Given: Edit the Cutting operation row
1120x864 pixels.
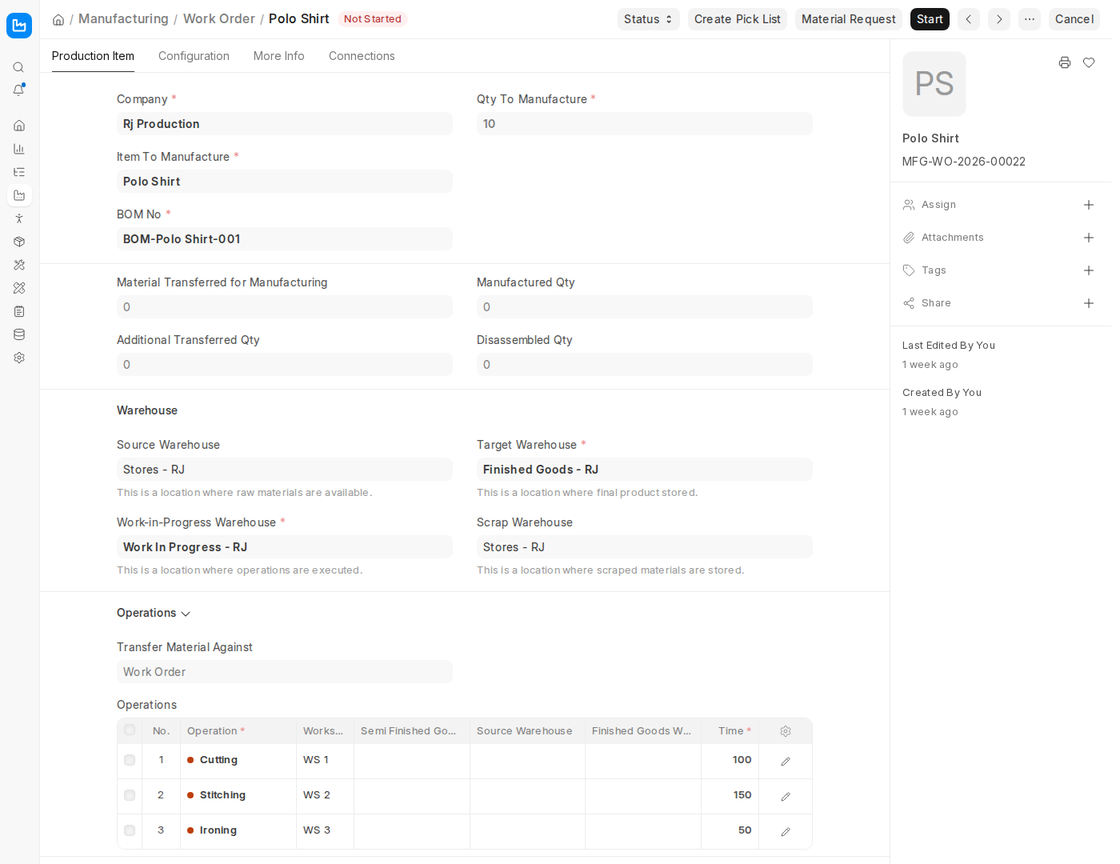Looking at the screenshot, I should point(786,761).
